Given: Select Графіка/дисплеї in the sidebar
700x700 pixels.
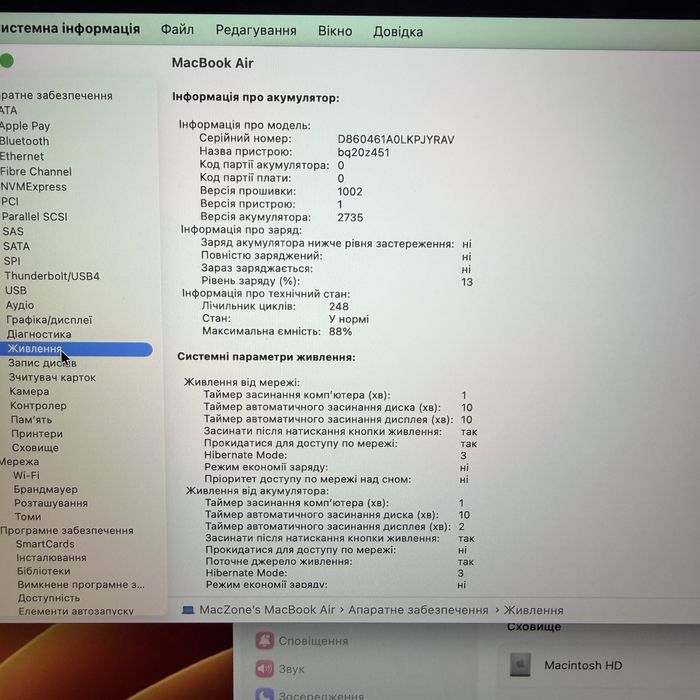Looking at the screenshot, I should click(x=49, y=320).
